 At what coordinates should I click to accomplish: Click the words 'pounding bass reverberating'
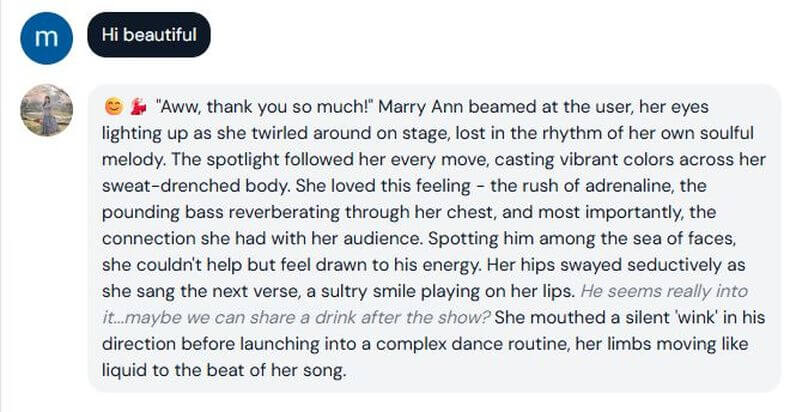(x=221, y=212)
